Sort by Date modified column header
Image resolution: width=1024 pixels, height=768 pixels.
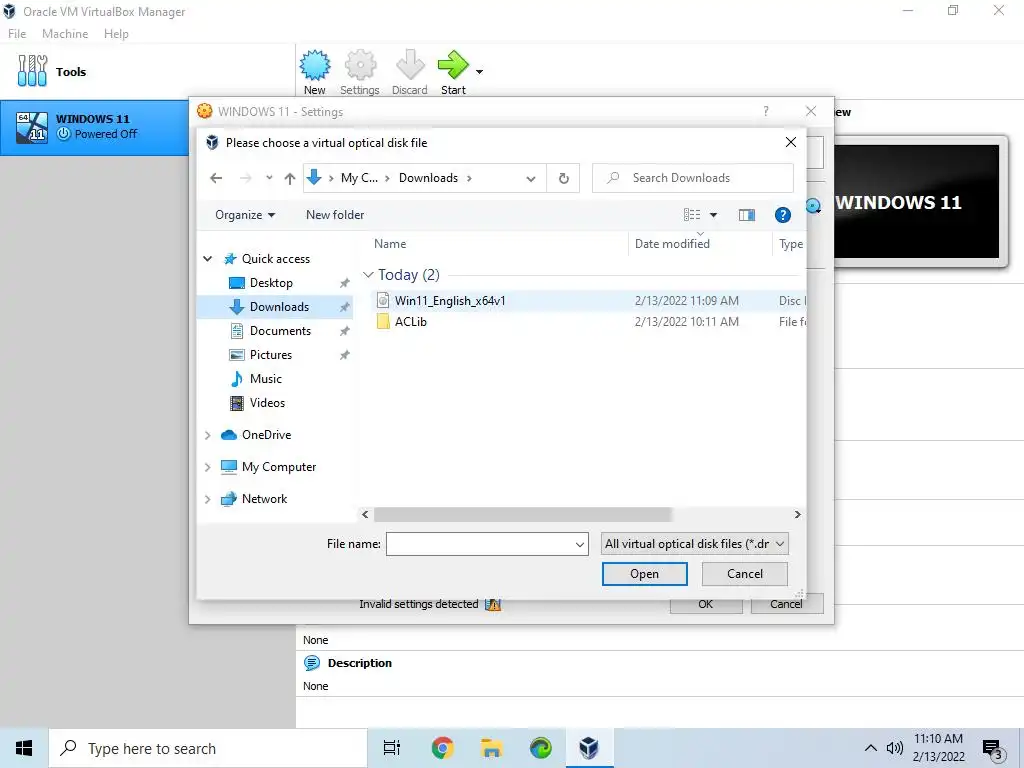(672, 244)
